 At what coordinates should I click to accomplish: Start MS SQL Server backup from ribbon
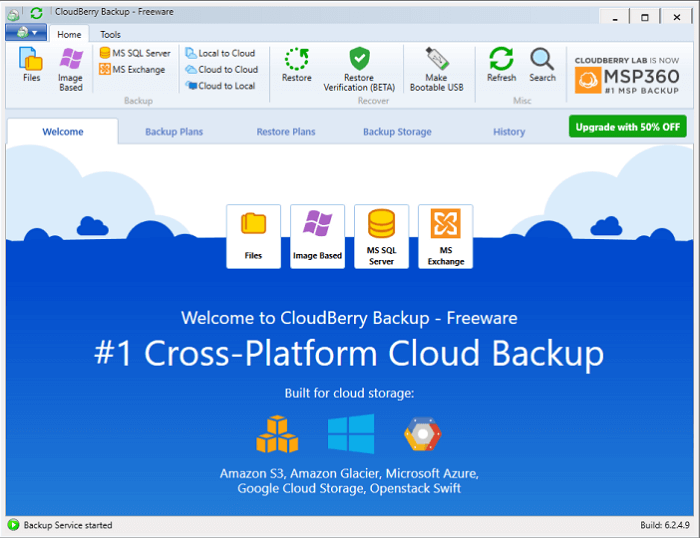[135, 53]
